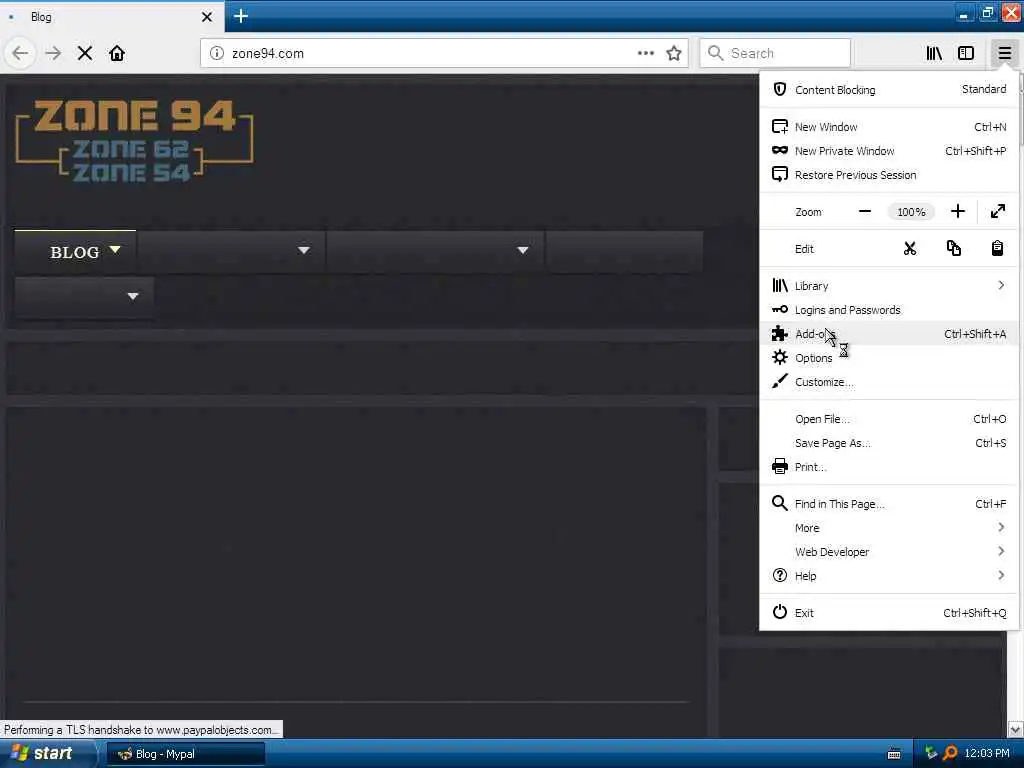Open a new tab with plus button

241,16
